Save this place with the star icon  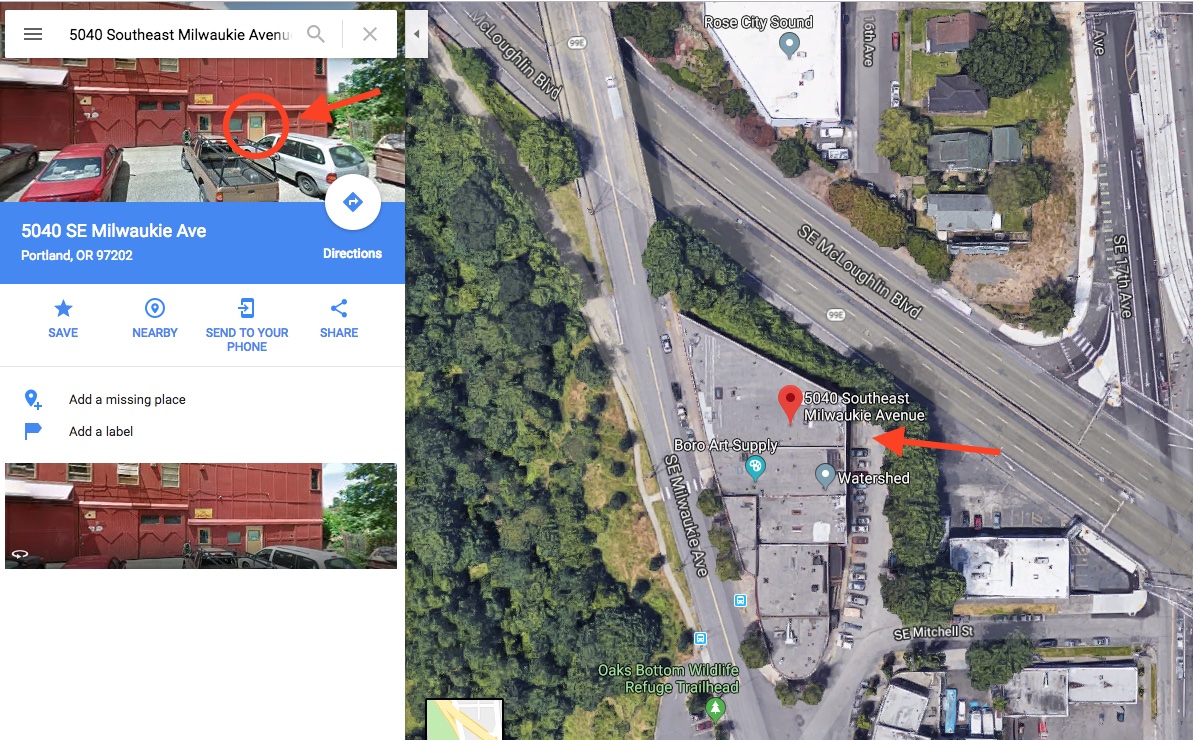pyautogui.click(x=63, y=308)
